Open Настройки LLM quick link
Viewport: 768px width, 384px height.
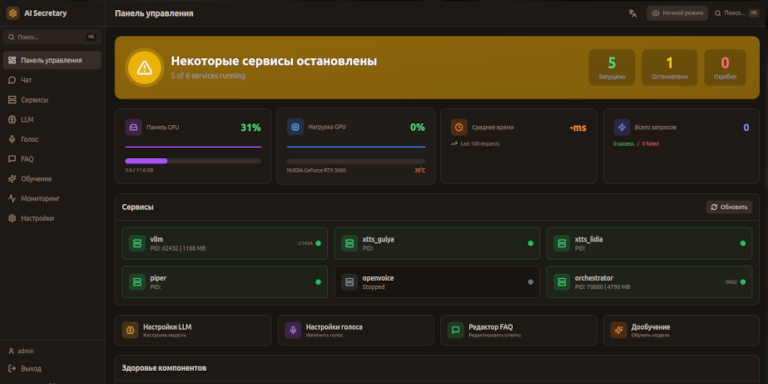point(193,331)
